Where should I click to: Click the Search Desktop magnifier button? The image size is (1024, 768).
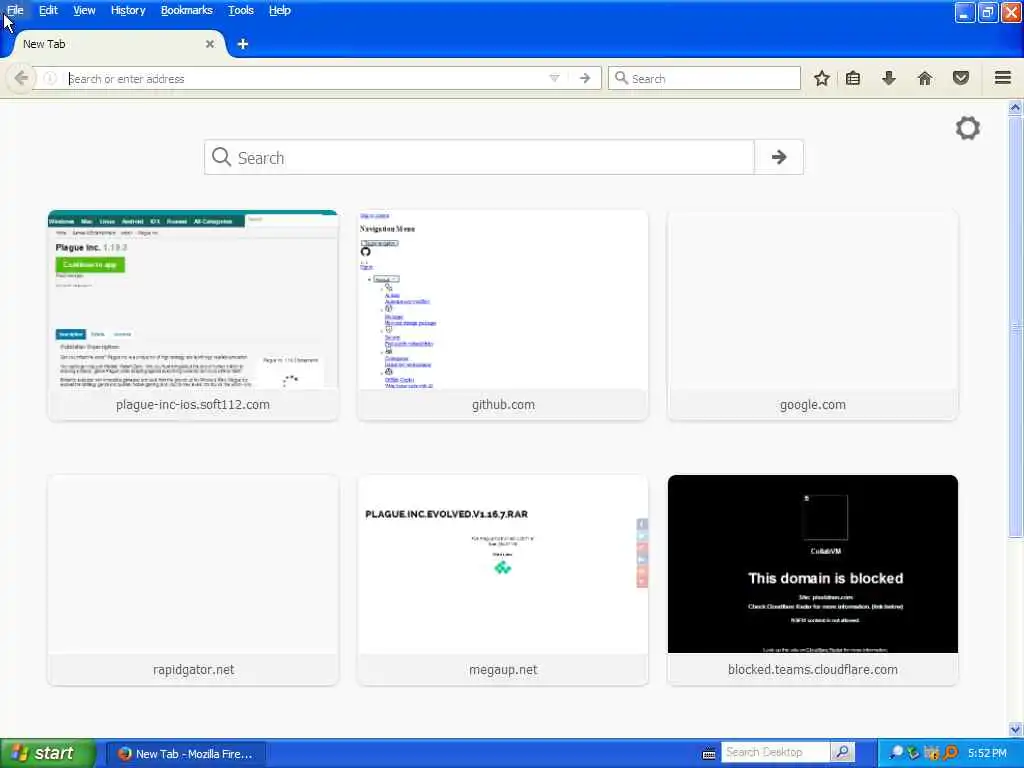point(842,752)
